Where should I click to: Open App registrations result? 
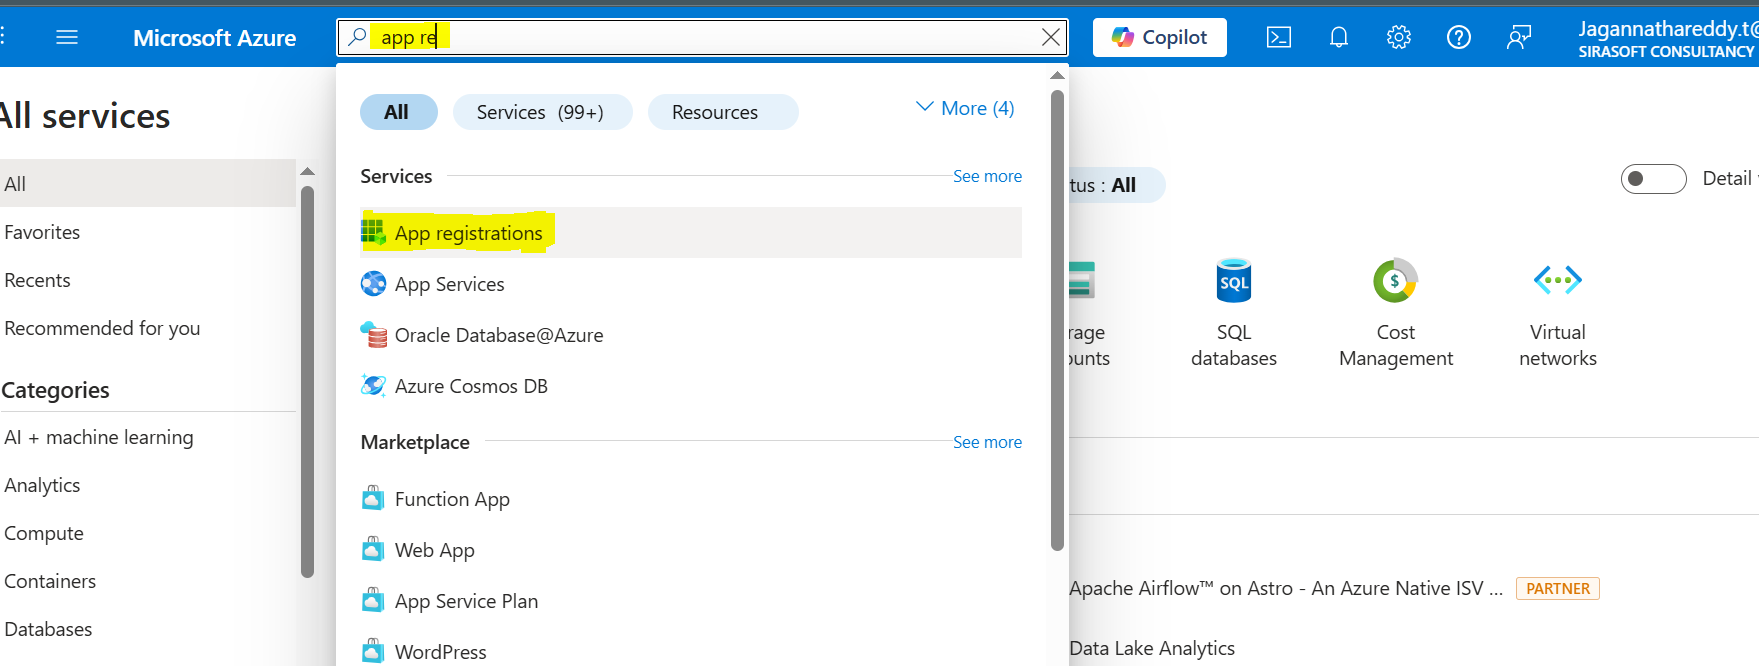[x=690, y=233]
